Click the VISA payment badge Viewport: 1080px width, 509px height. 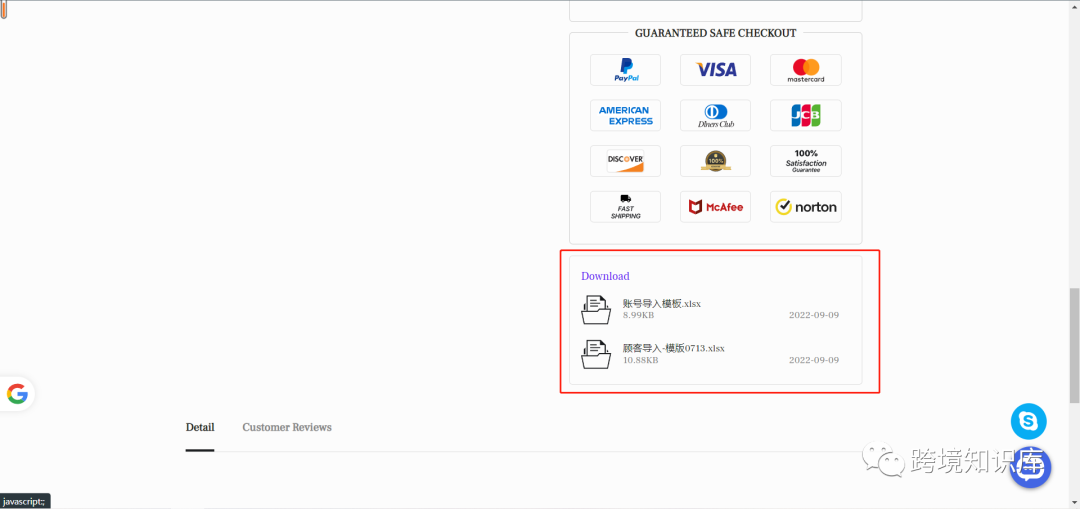click(x=716, y=70)
